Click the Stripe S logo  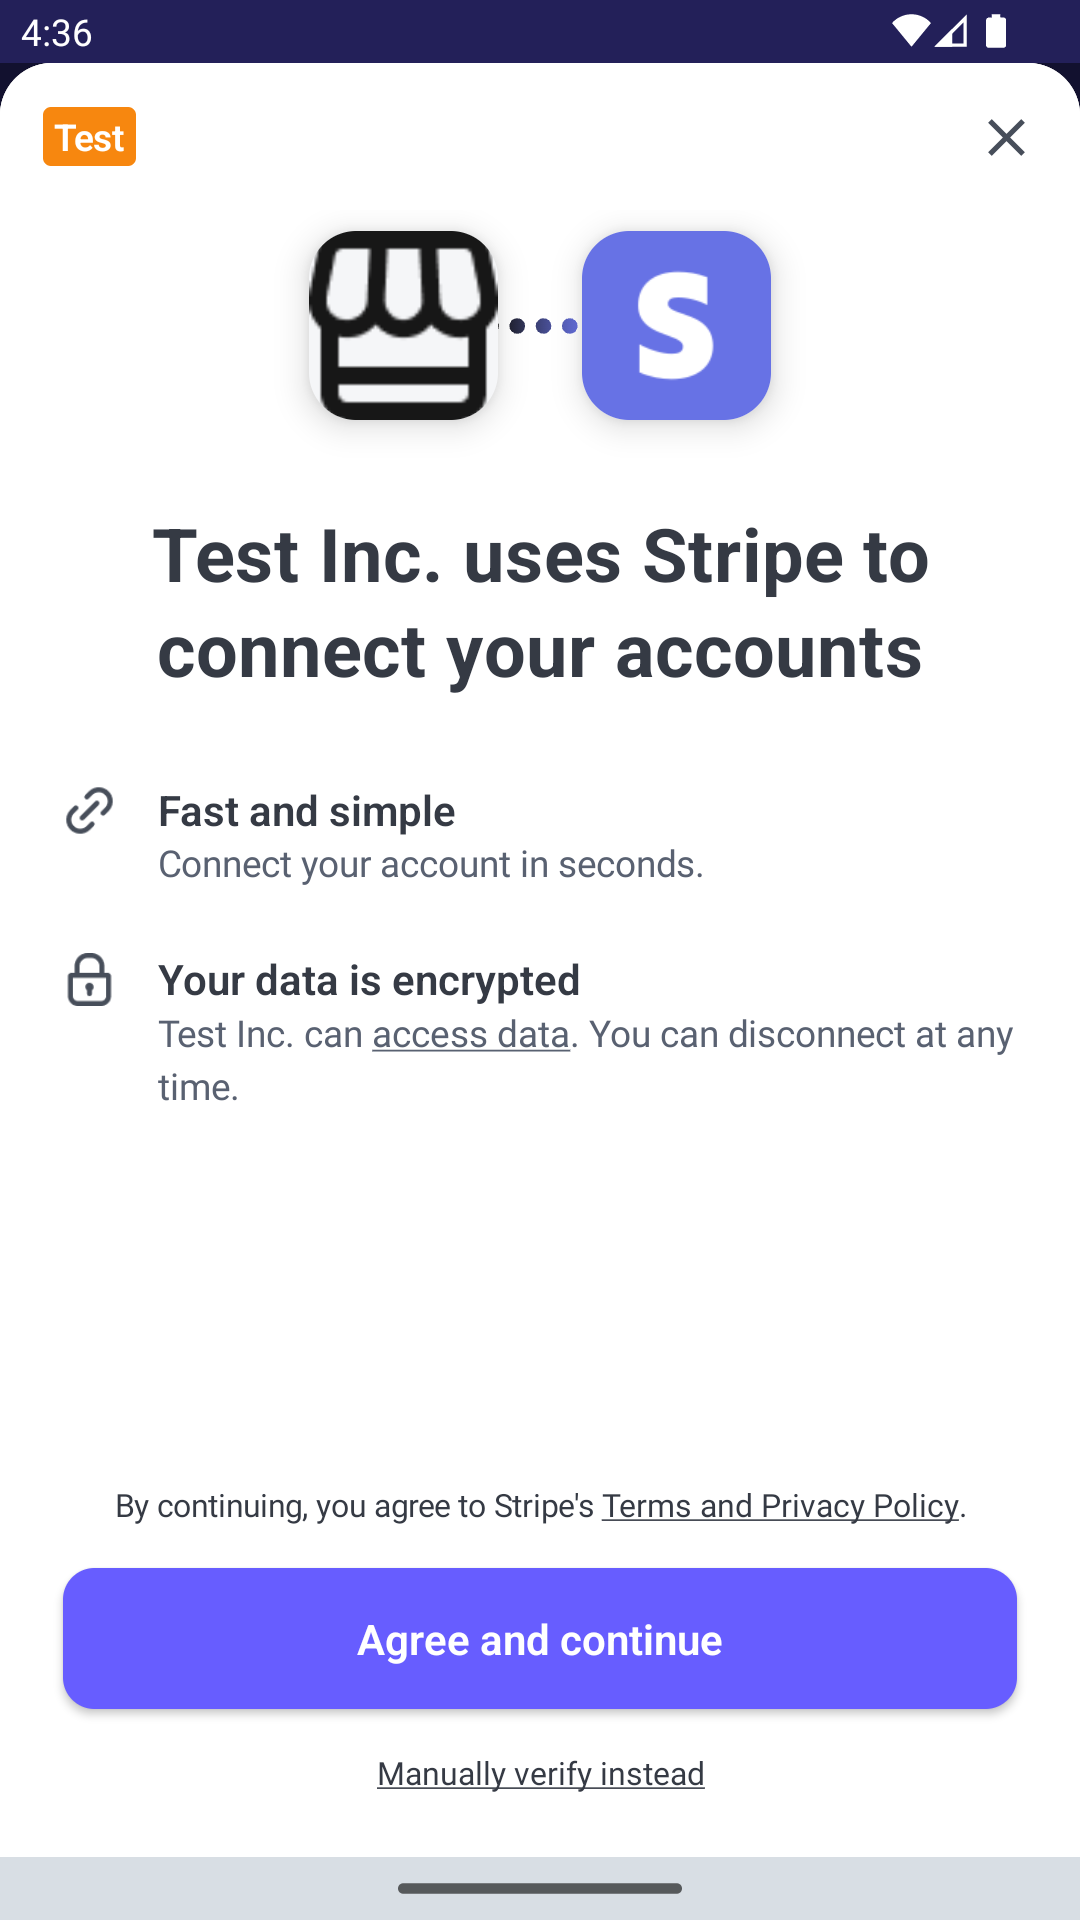coord(676,325)
